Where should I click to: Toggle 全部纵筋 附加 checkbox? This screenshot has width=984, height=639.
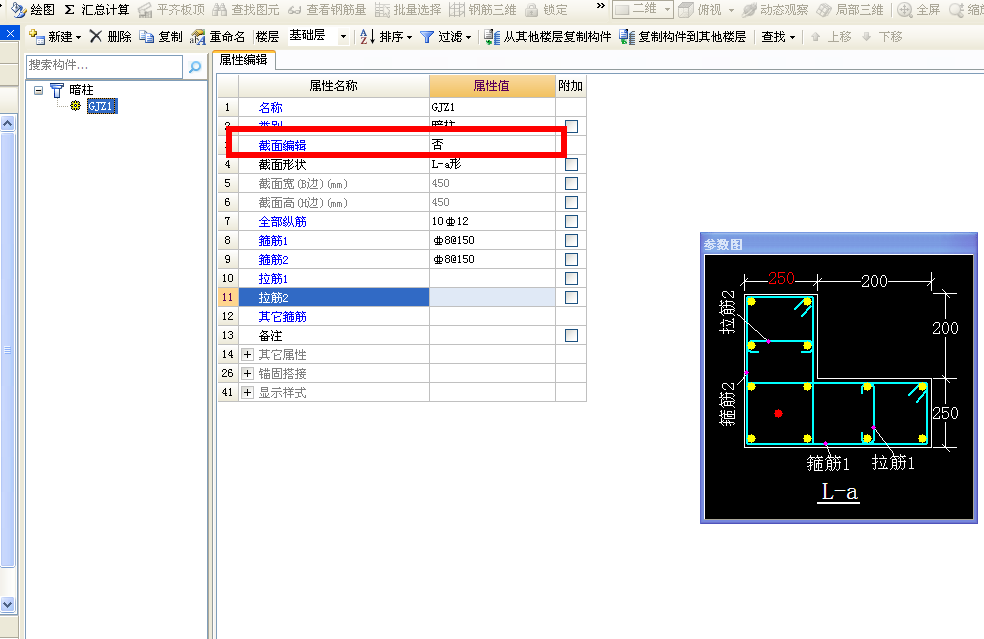571,221
